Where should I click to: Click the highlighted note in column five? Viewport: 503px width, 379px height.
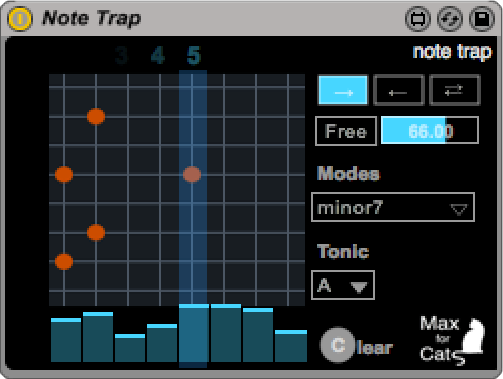point(192,174)
